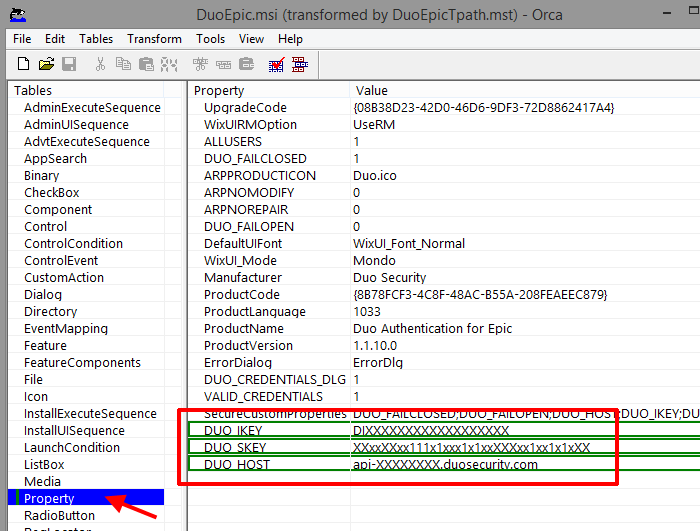Open the Tables menu
Screen dimensions: 700x531
(96, 39)
